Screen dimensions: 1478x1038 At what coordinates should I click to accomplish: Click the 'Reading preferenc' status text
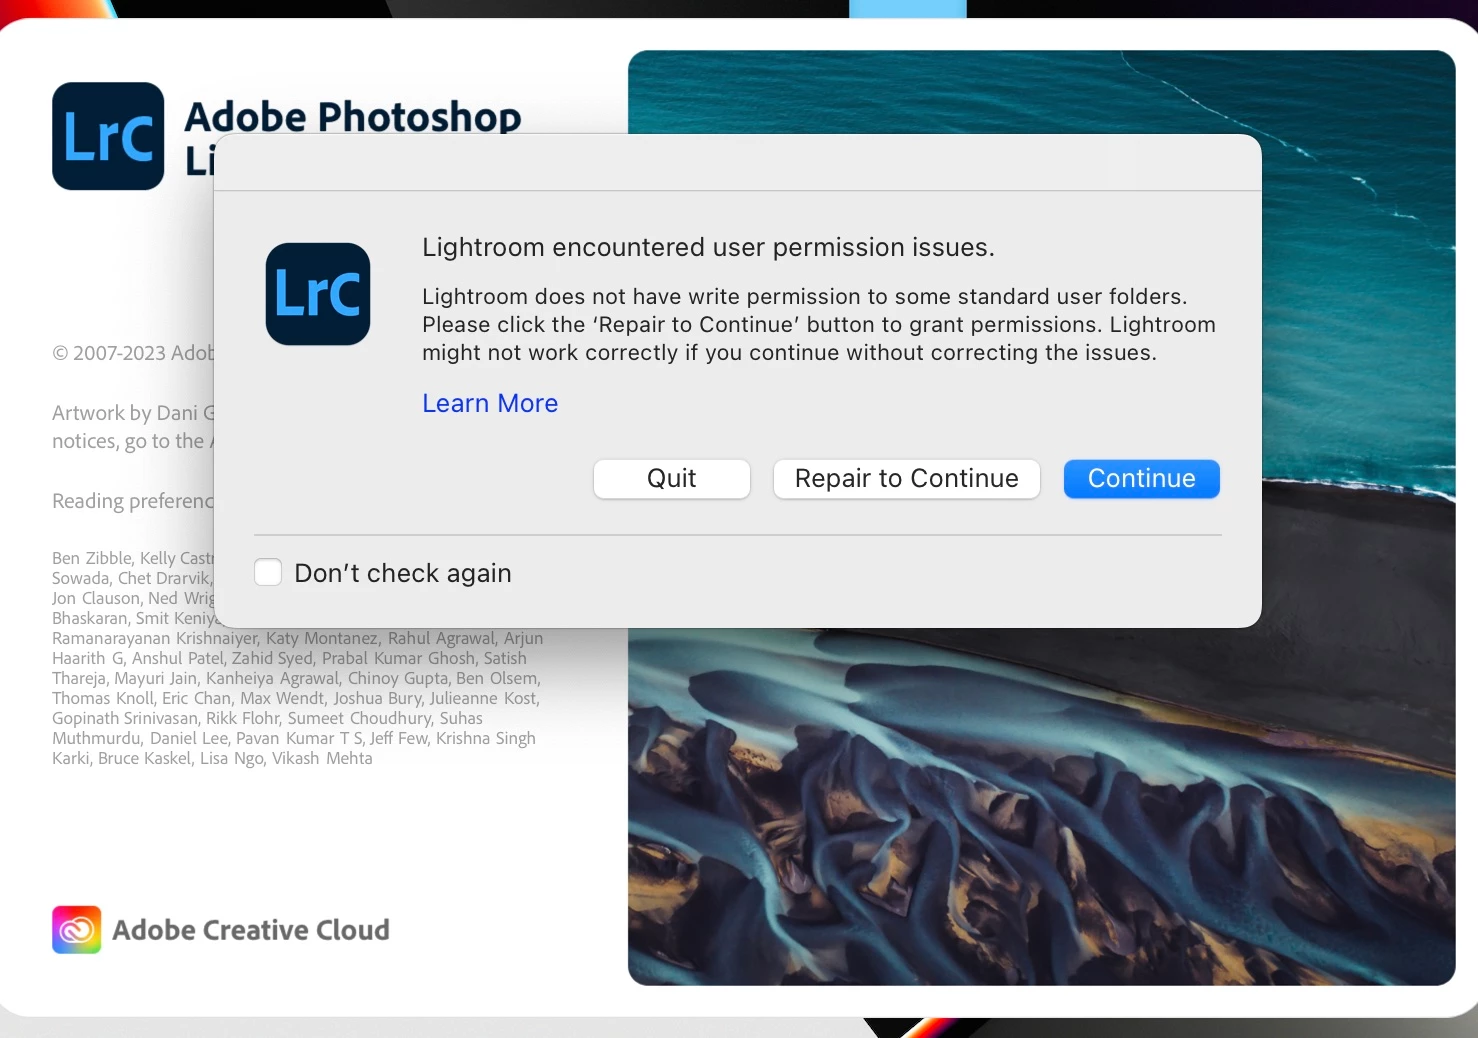(x=133, y=501)
